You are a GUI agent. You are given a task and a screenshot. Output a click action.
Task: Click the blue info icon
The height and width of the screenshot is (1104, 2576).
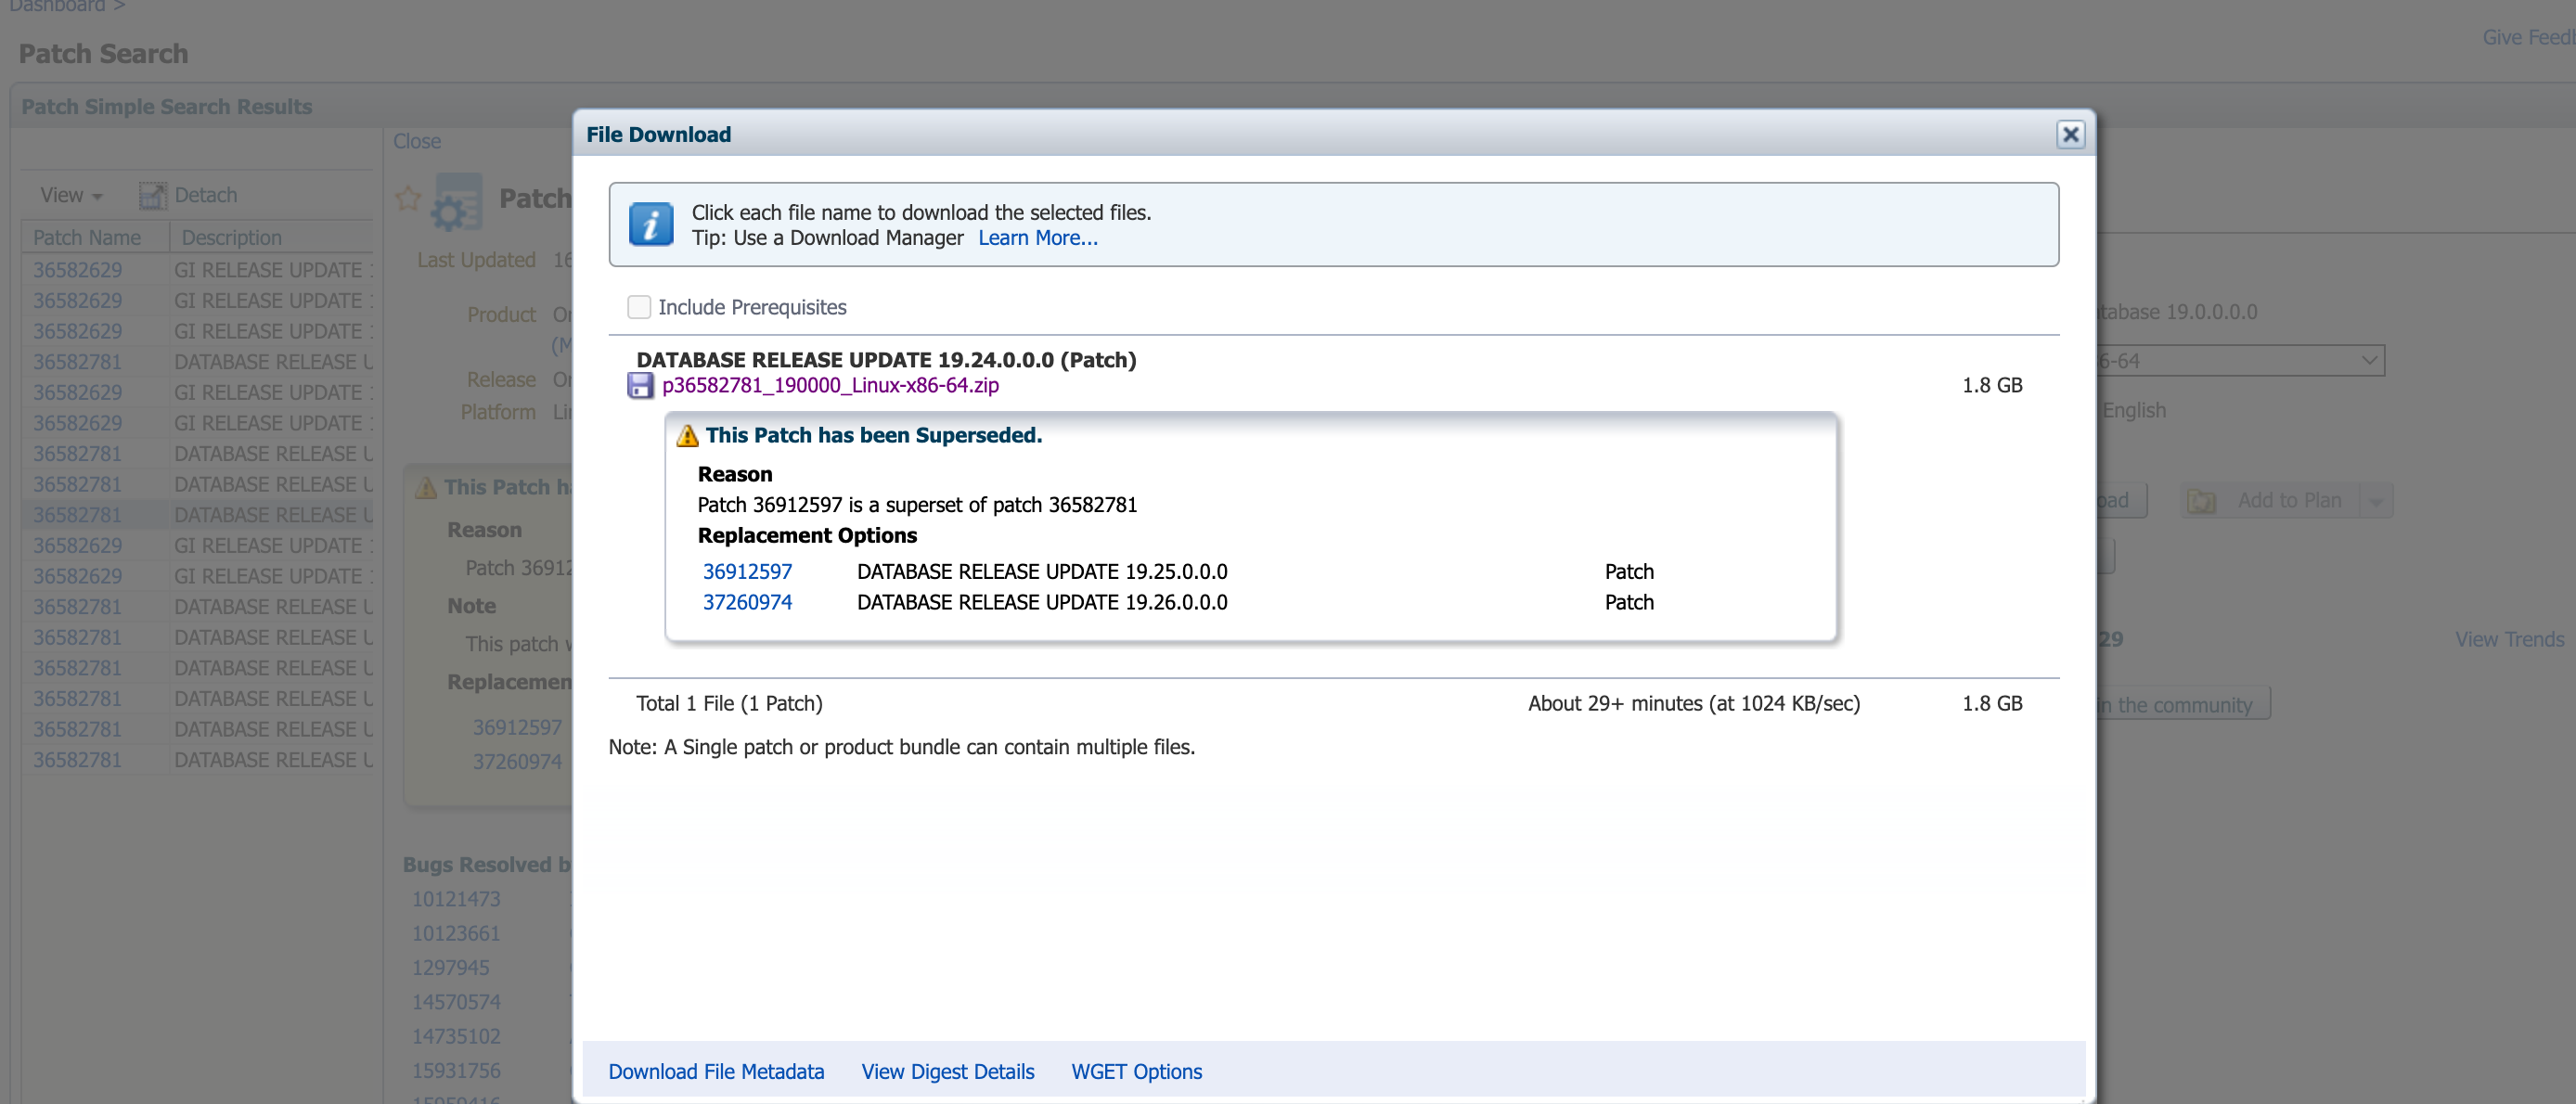click(650, 224)
